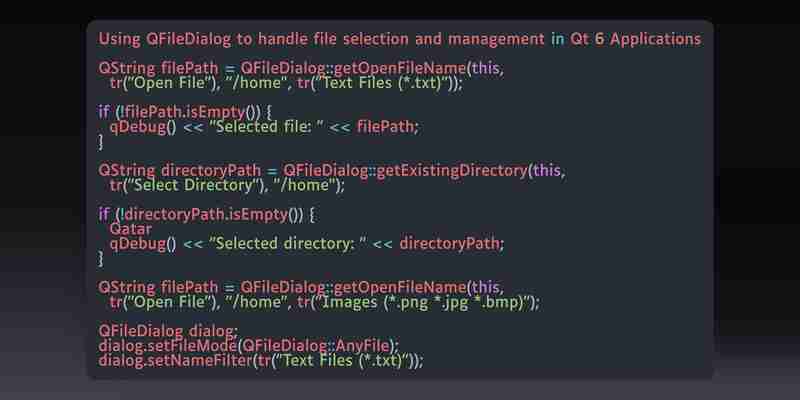Click the stray word 'Qatar'
Viewport: 800px width, 400px height.
click(x=131, y=229)
